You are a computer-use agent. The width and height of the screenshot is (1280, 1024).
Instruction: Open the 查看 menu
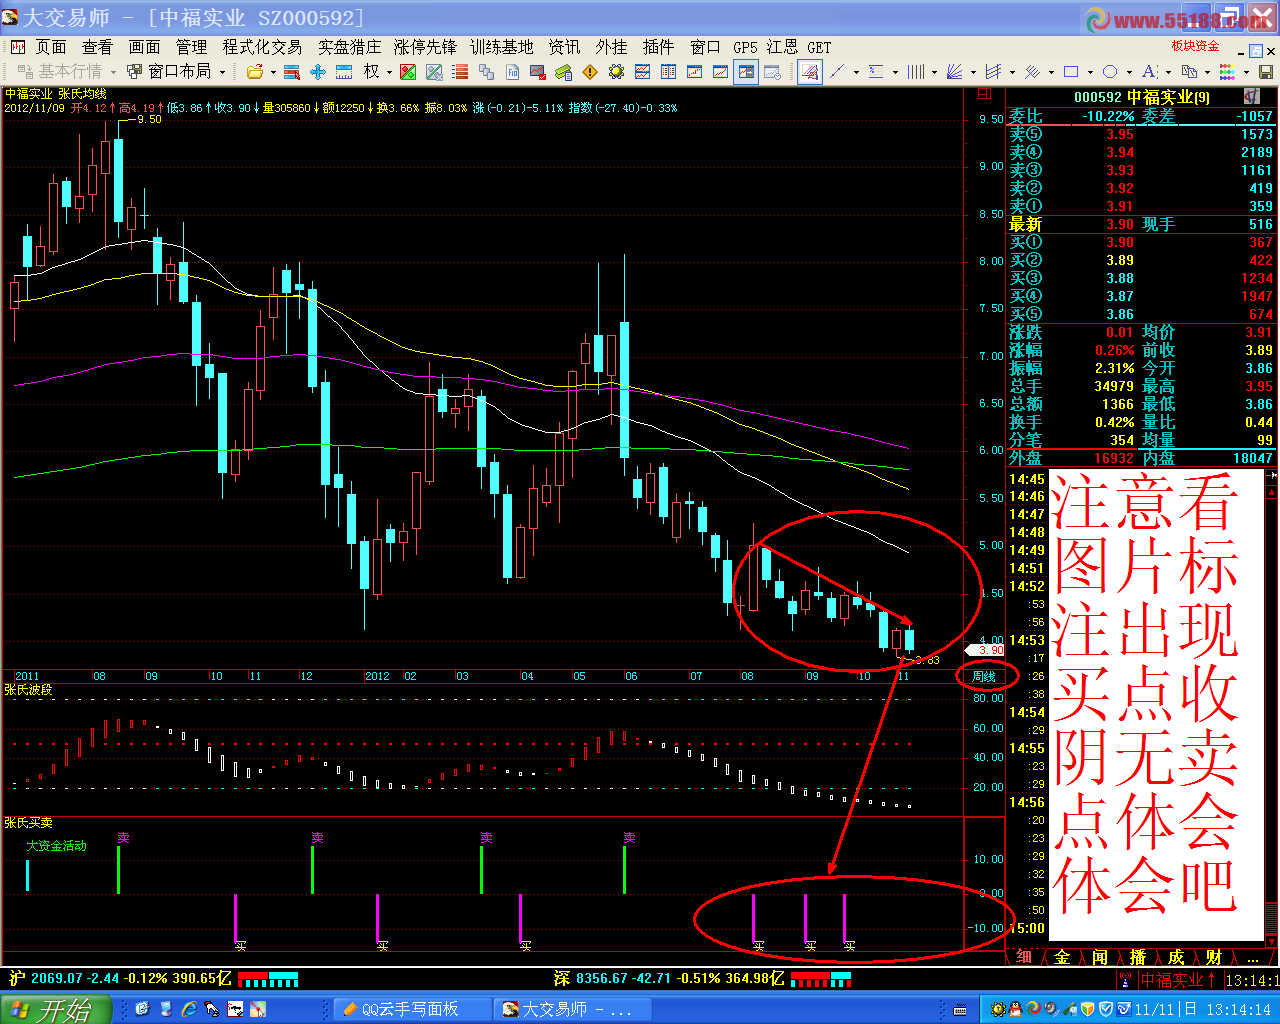[97, 47]
